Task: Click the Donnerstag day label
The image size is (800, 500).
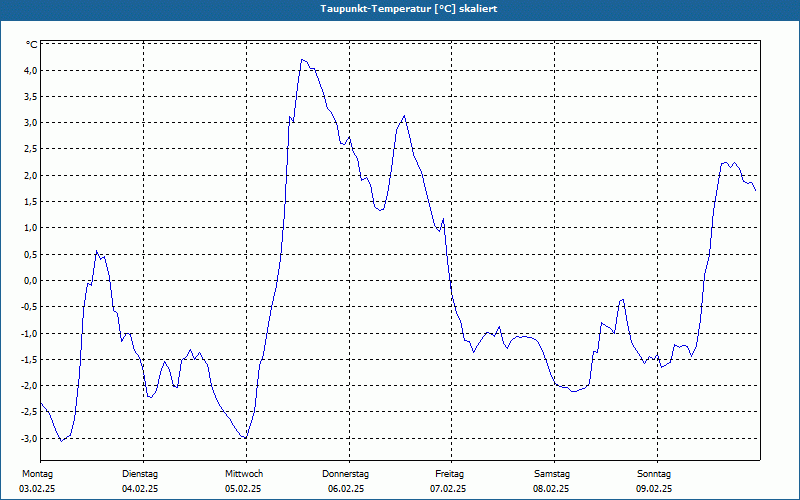Action: click(x=345, y=474)
